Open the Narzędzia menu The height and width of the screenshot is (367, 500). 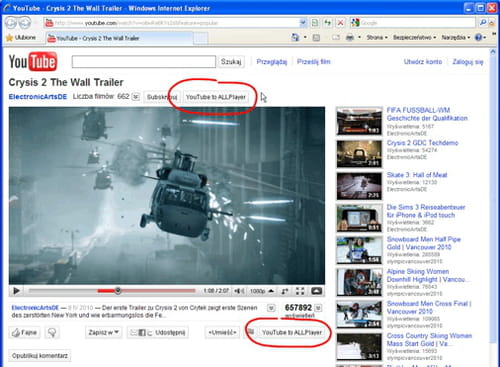[x=456, y=37]
